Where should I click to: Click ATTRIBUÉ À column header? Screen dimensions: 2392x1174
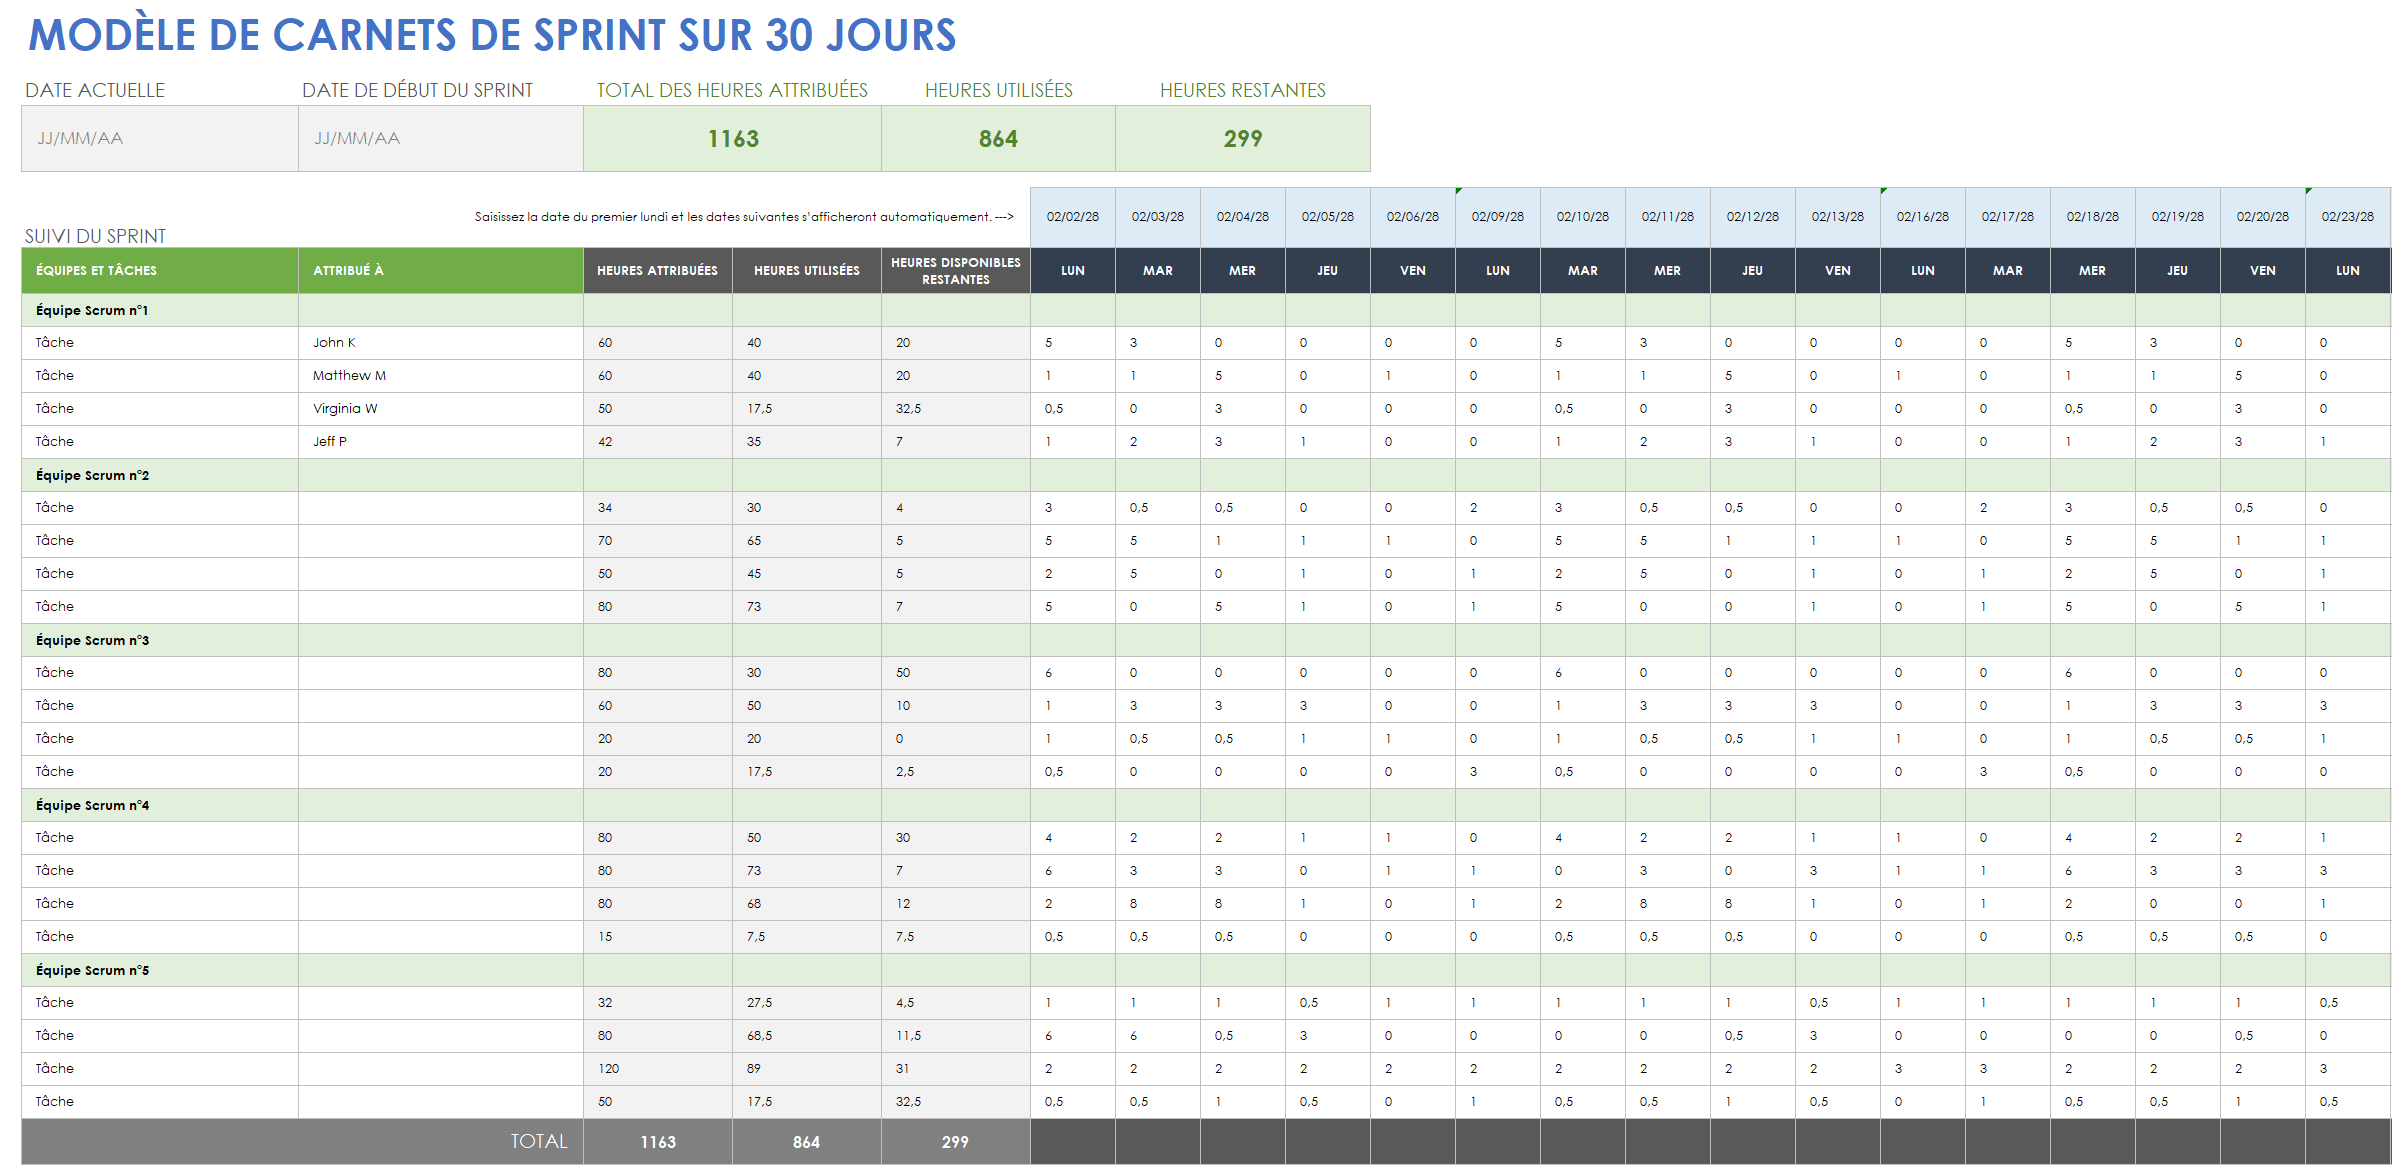(x=441, y=271)
